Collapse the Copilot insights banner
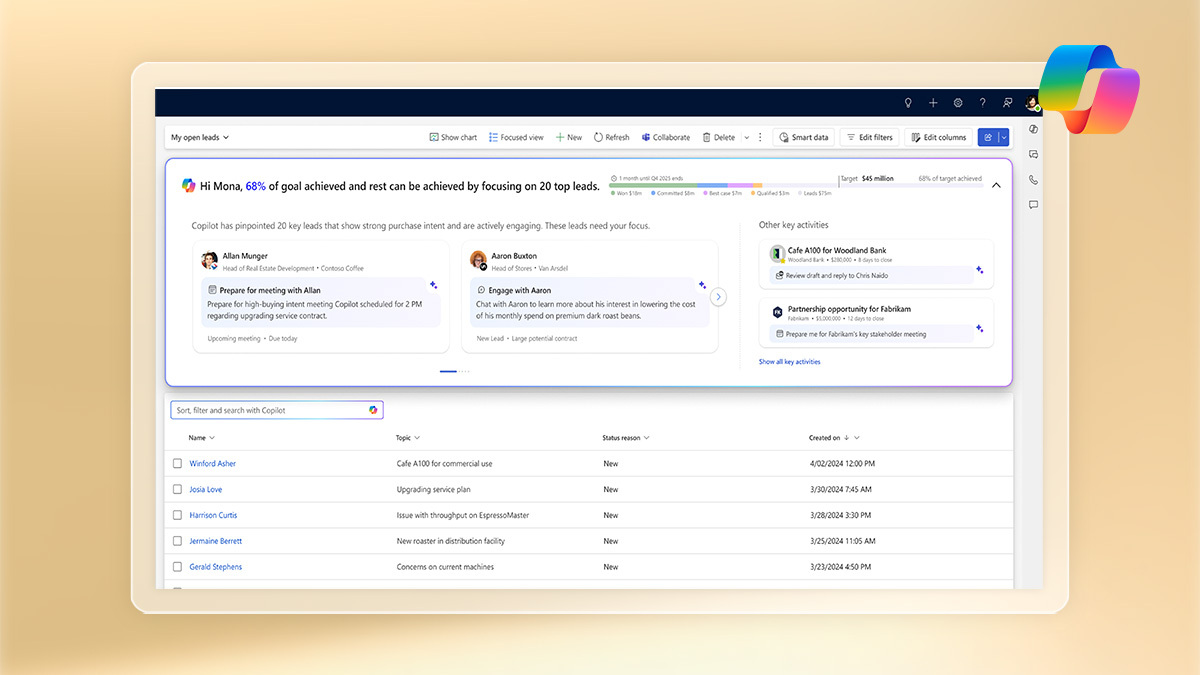1200x675 pixels. (996, 185)
